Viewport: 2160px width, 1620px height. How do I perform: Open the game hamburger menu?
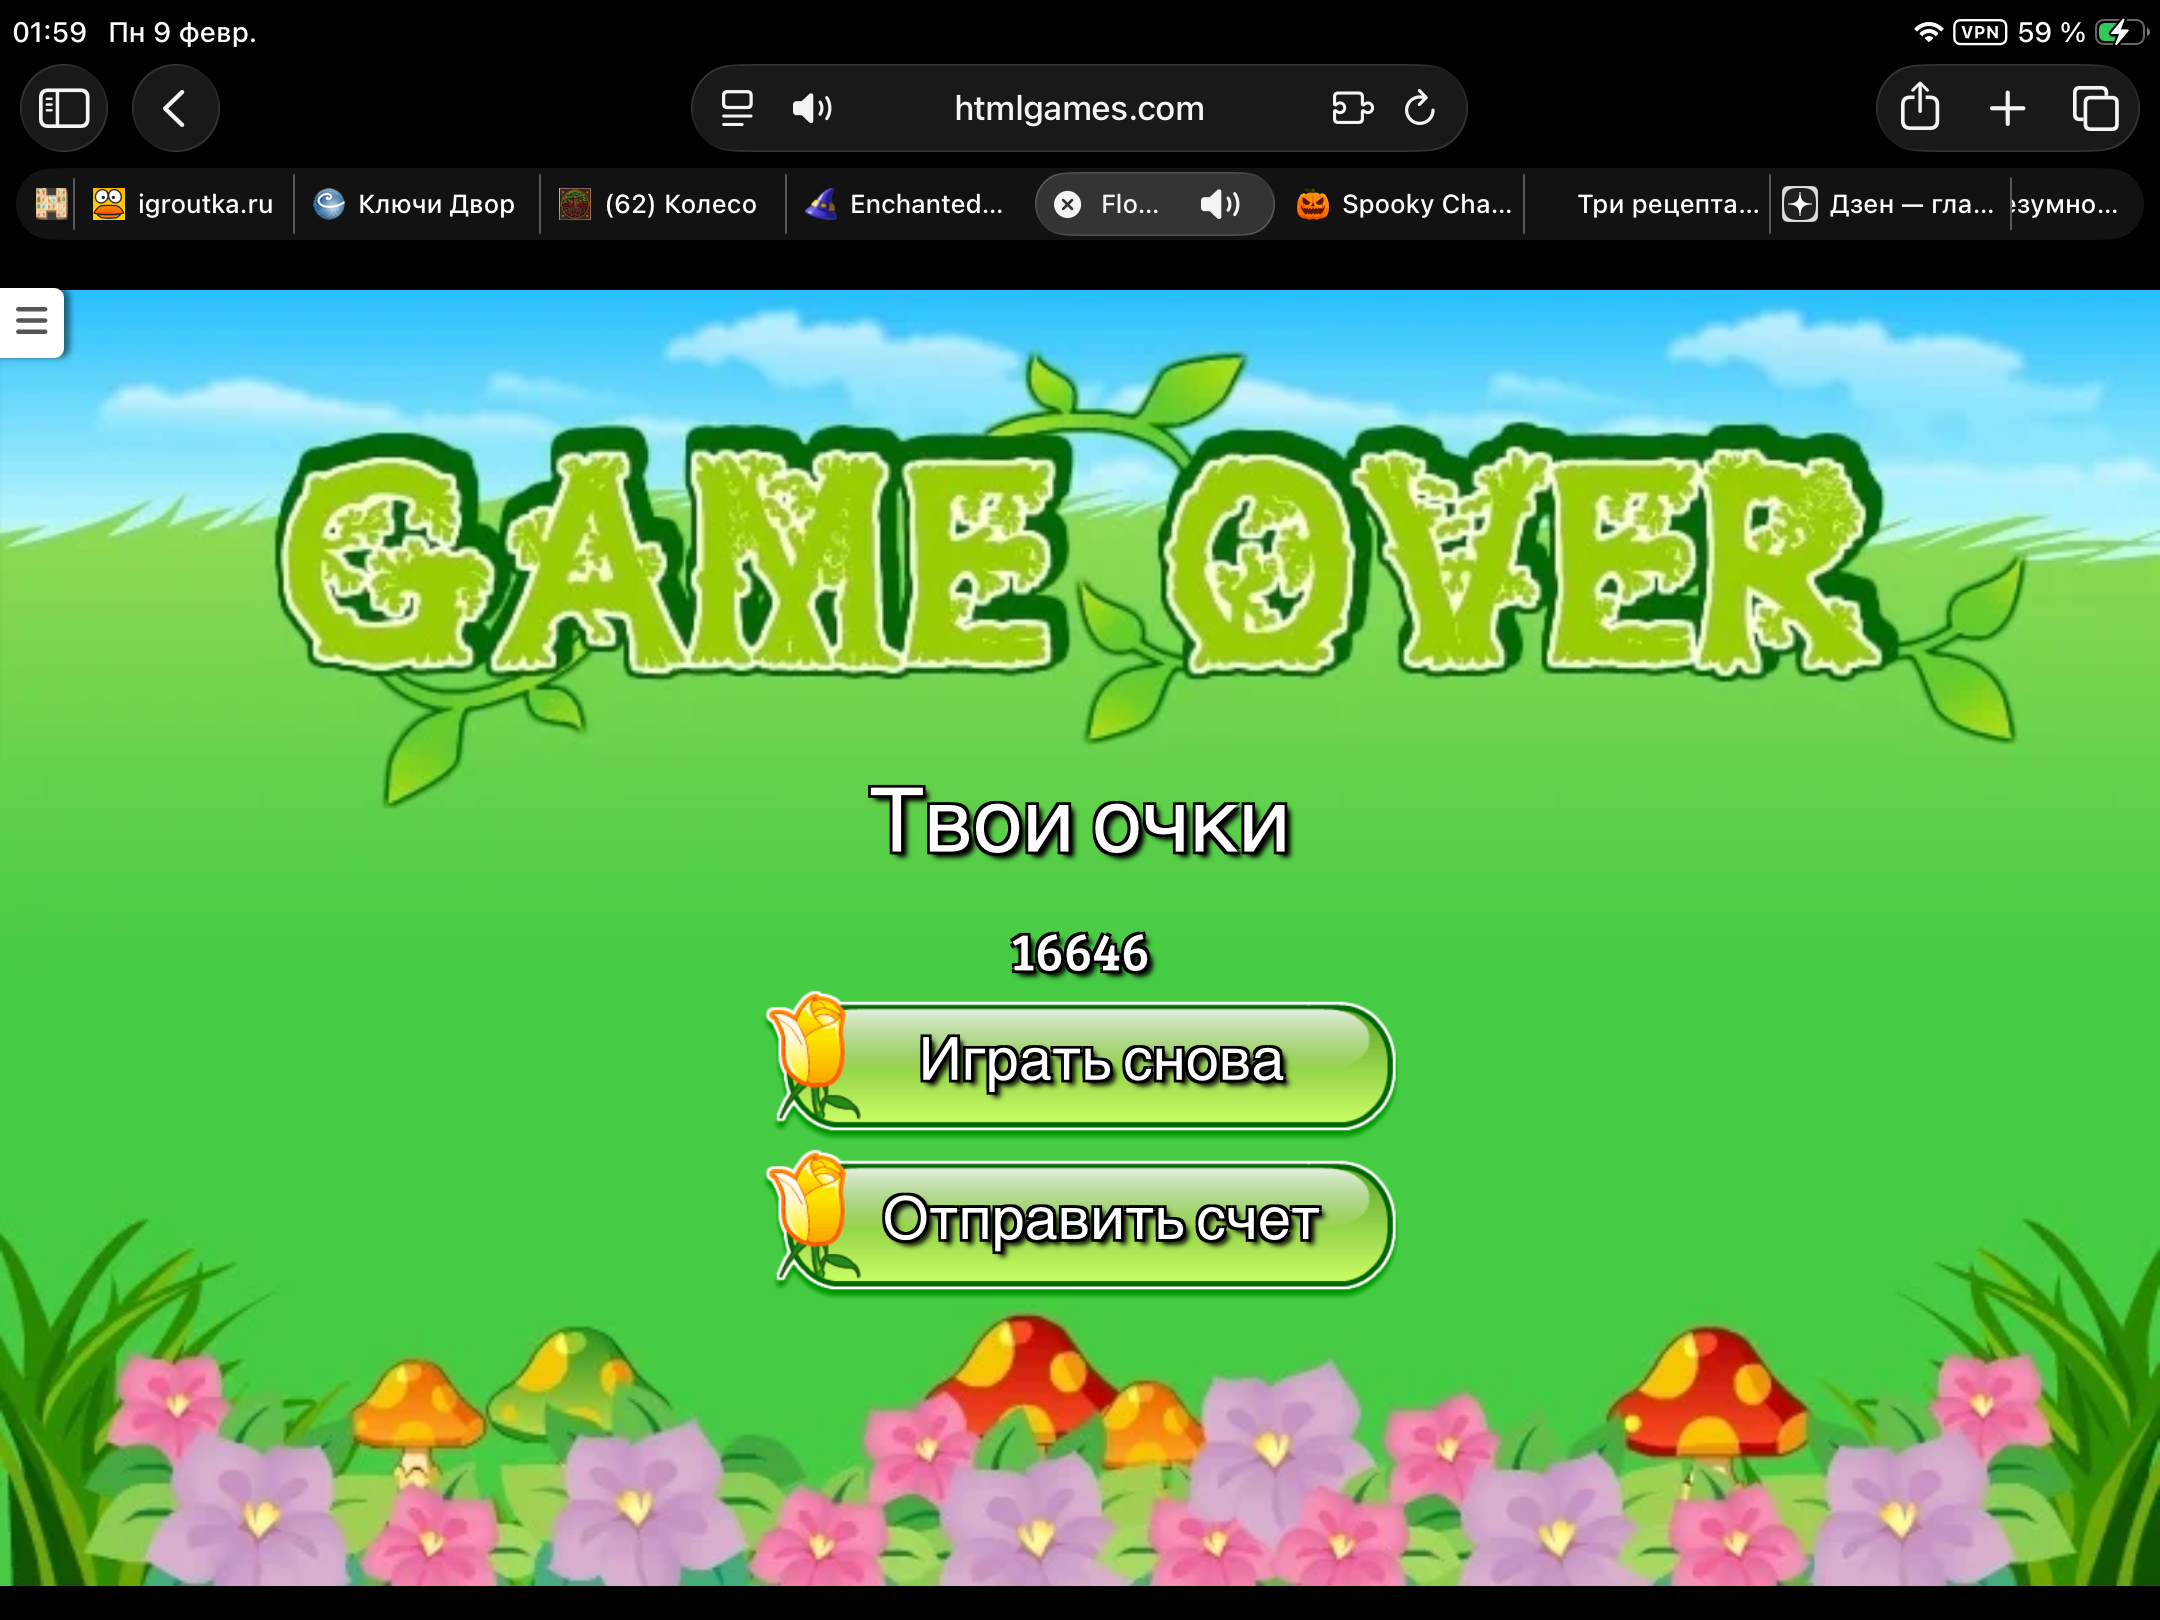tap(32, 321)
